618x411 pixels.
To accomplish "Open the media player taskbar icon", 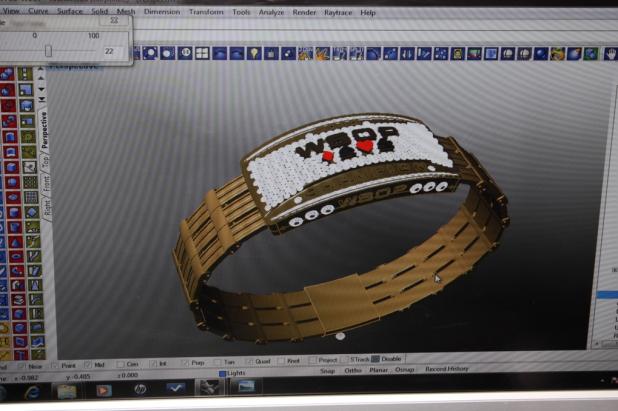I will point(103,391).
